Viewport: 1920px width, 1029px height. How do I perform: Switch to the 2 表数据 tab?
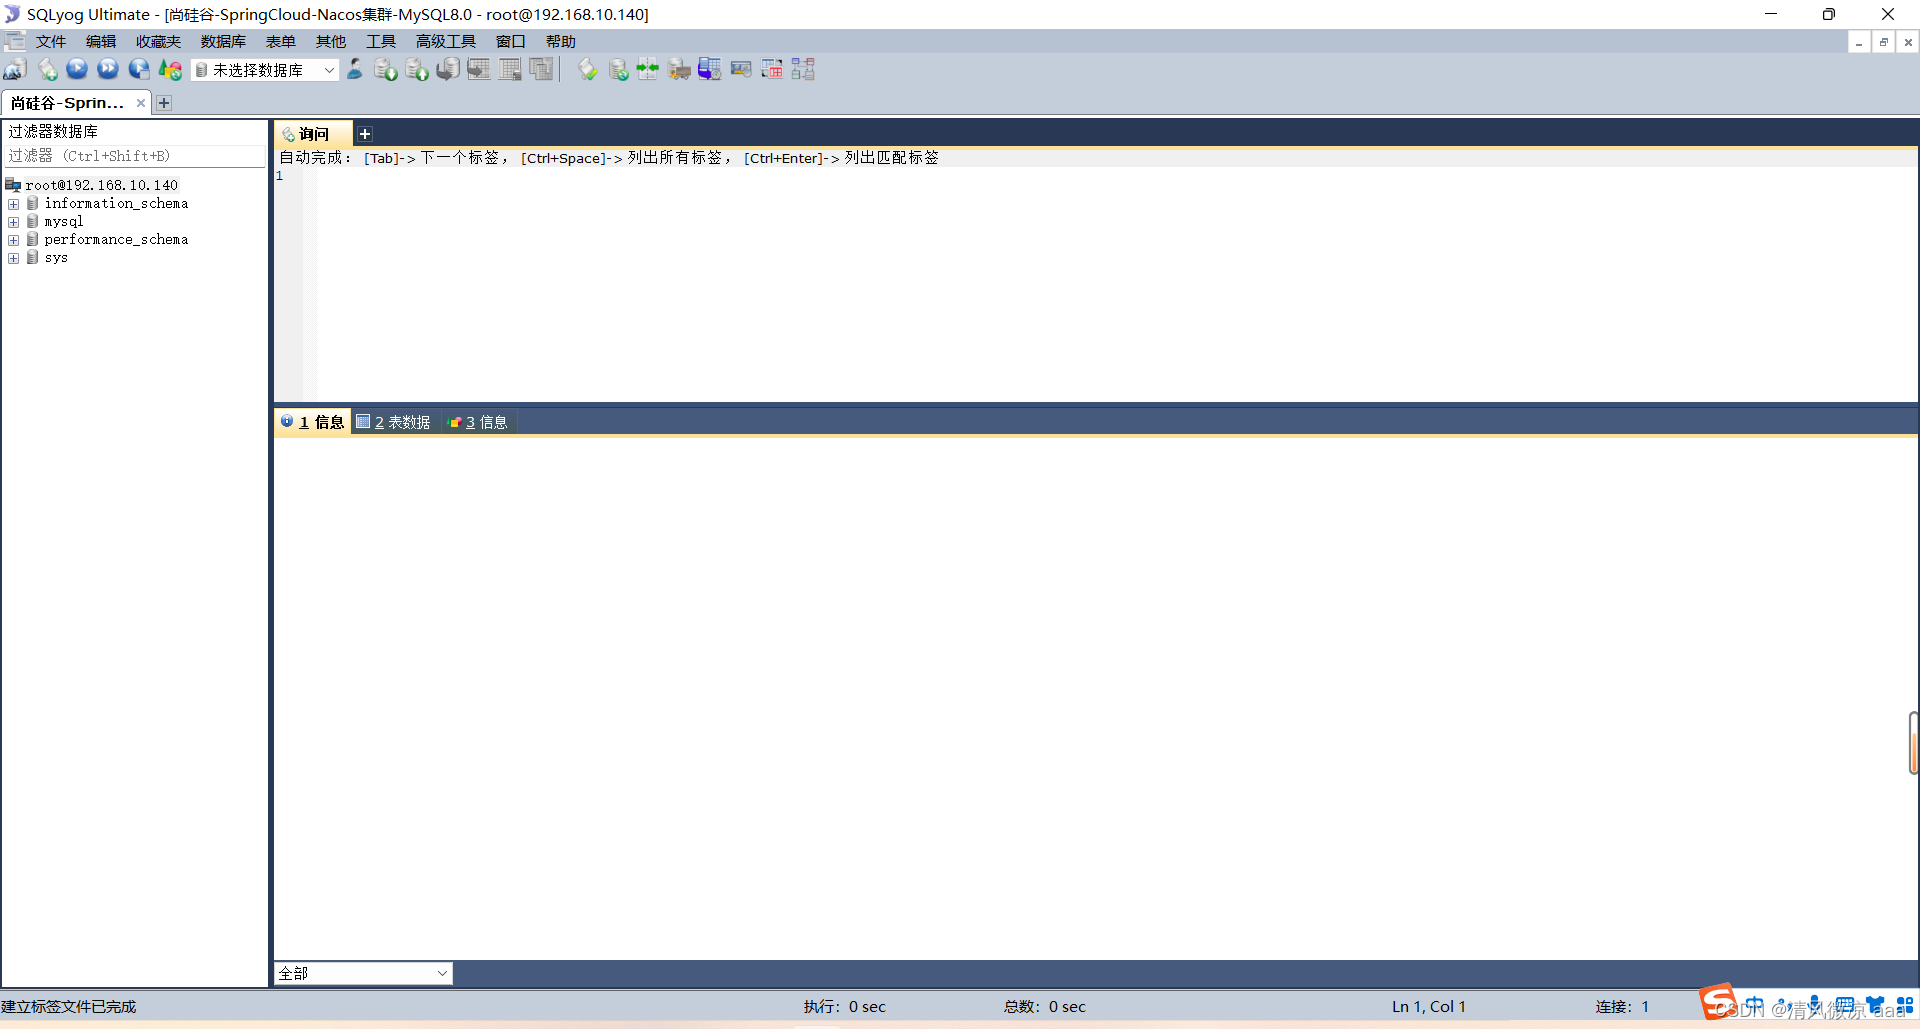[394, 422]
